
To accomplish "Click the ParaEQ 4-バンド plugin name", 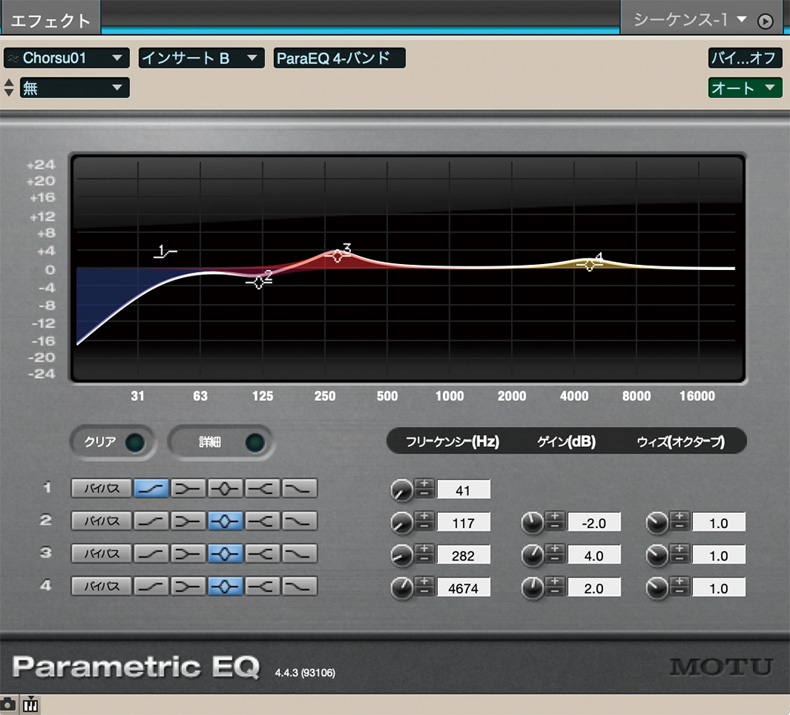I will click(x=339, y=58).
